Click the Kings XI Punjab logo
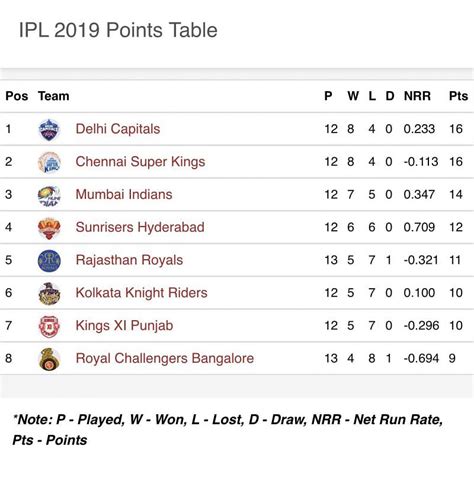474x484 pixels. pos(49,326)
